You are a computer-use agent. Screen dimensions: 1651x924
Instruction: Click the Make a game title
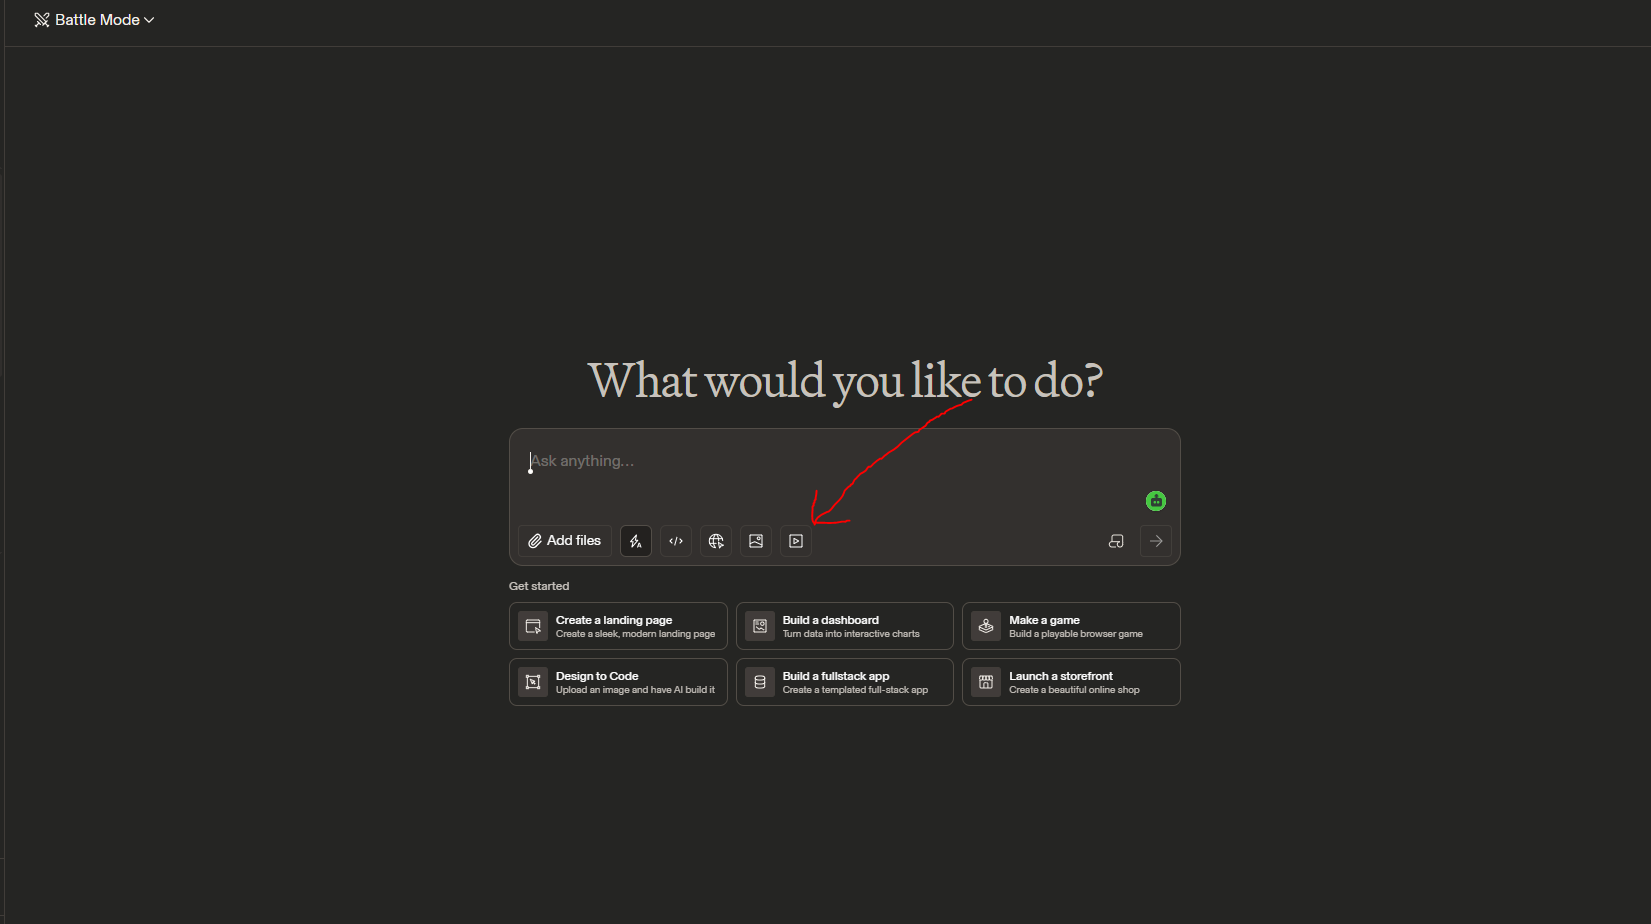point(1044,620)
